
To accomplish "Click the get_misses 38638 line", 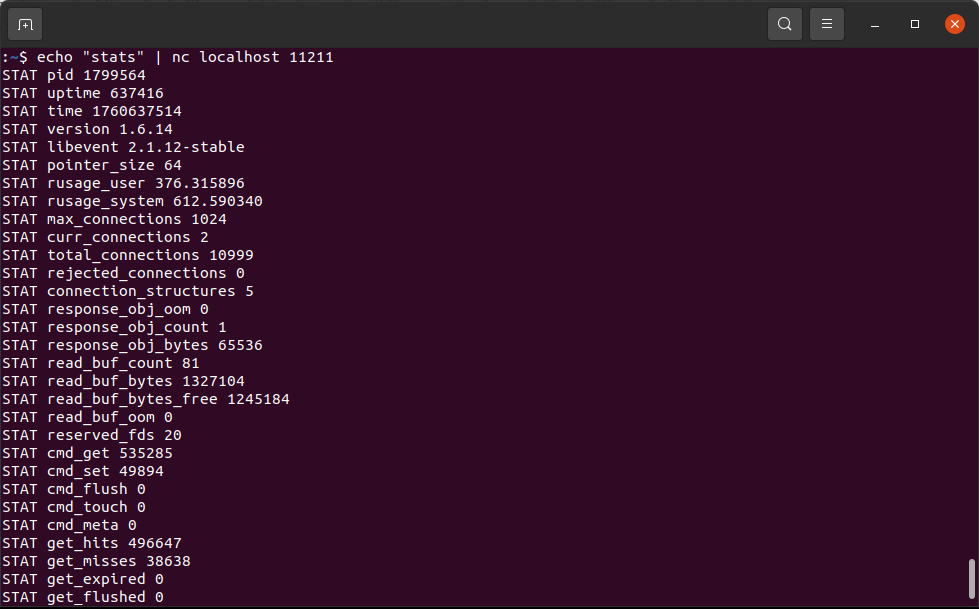I will coord(96,561).
